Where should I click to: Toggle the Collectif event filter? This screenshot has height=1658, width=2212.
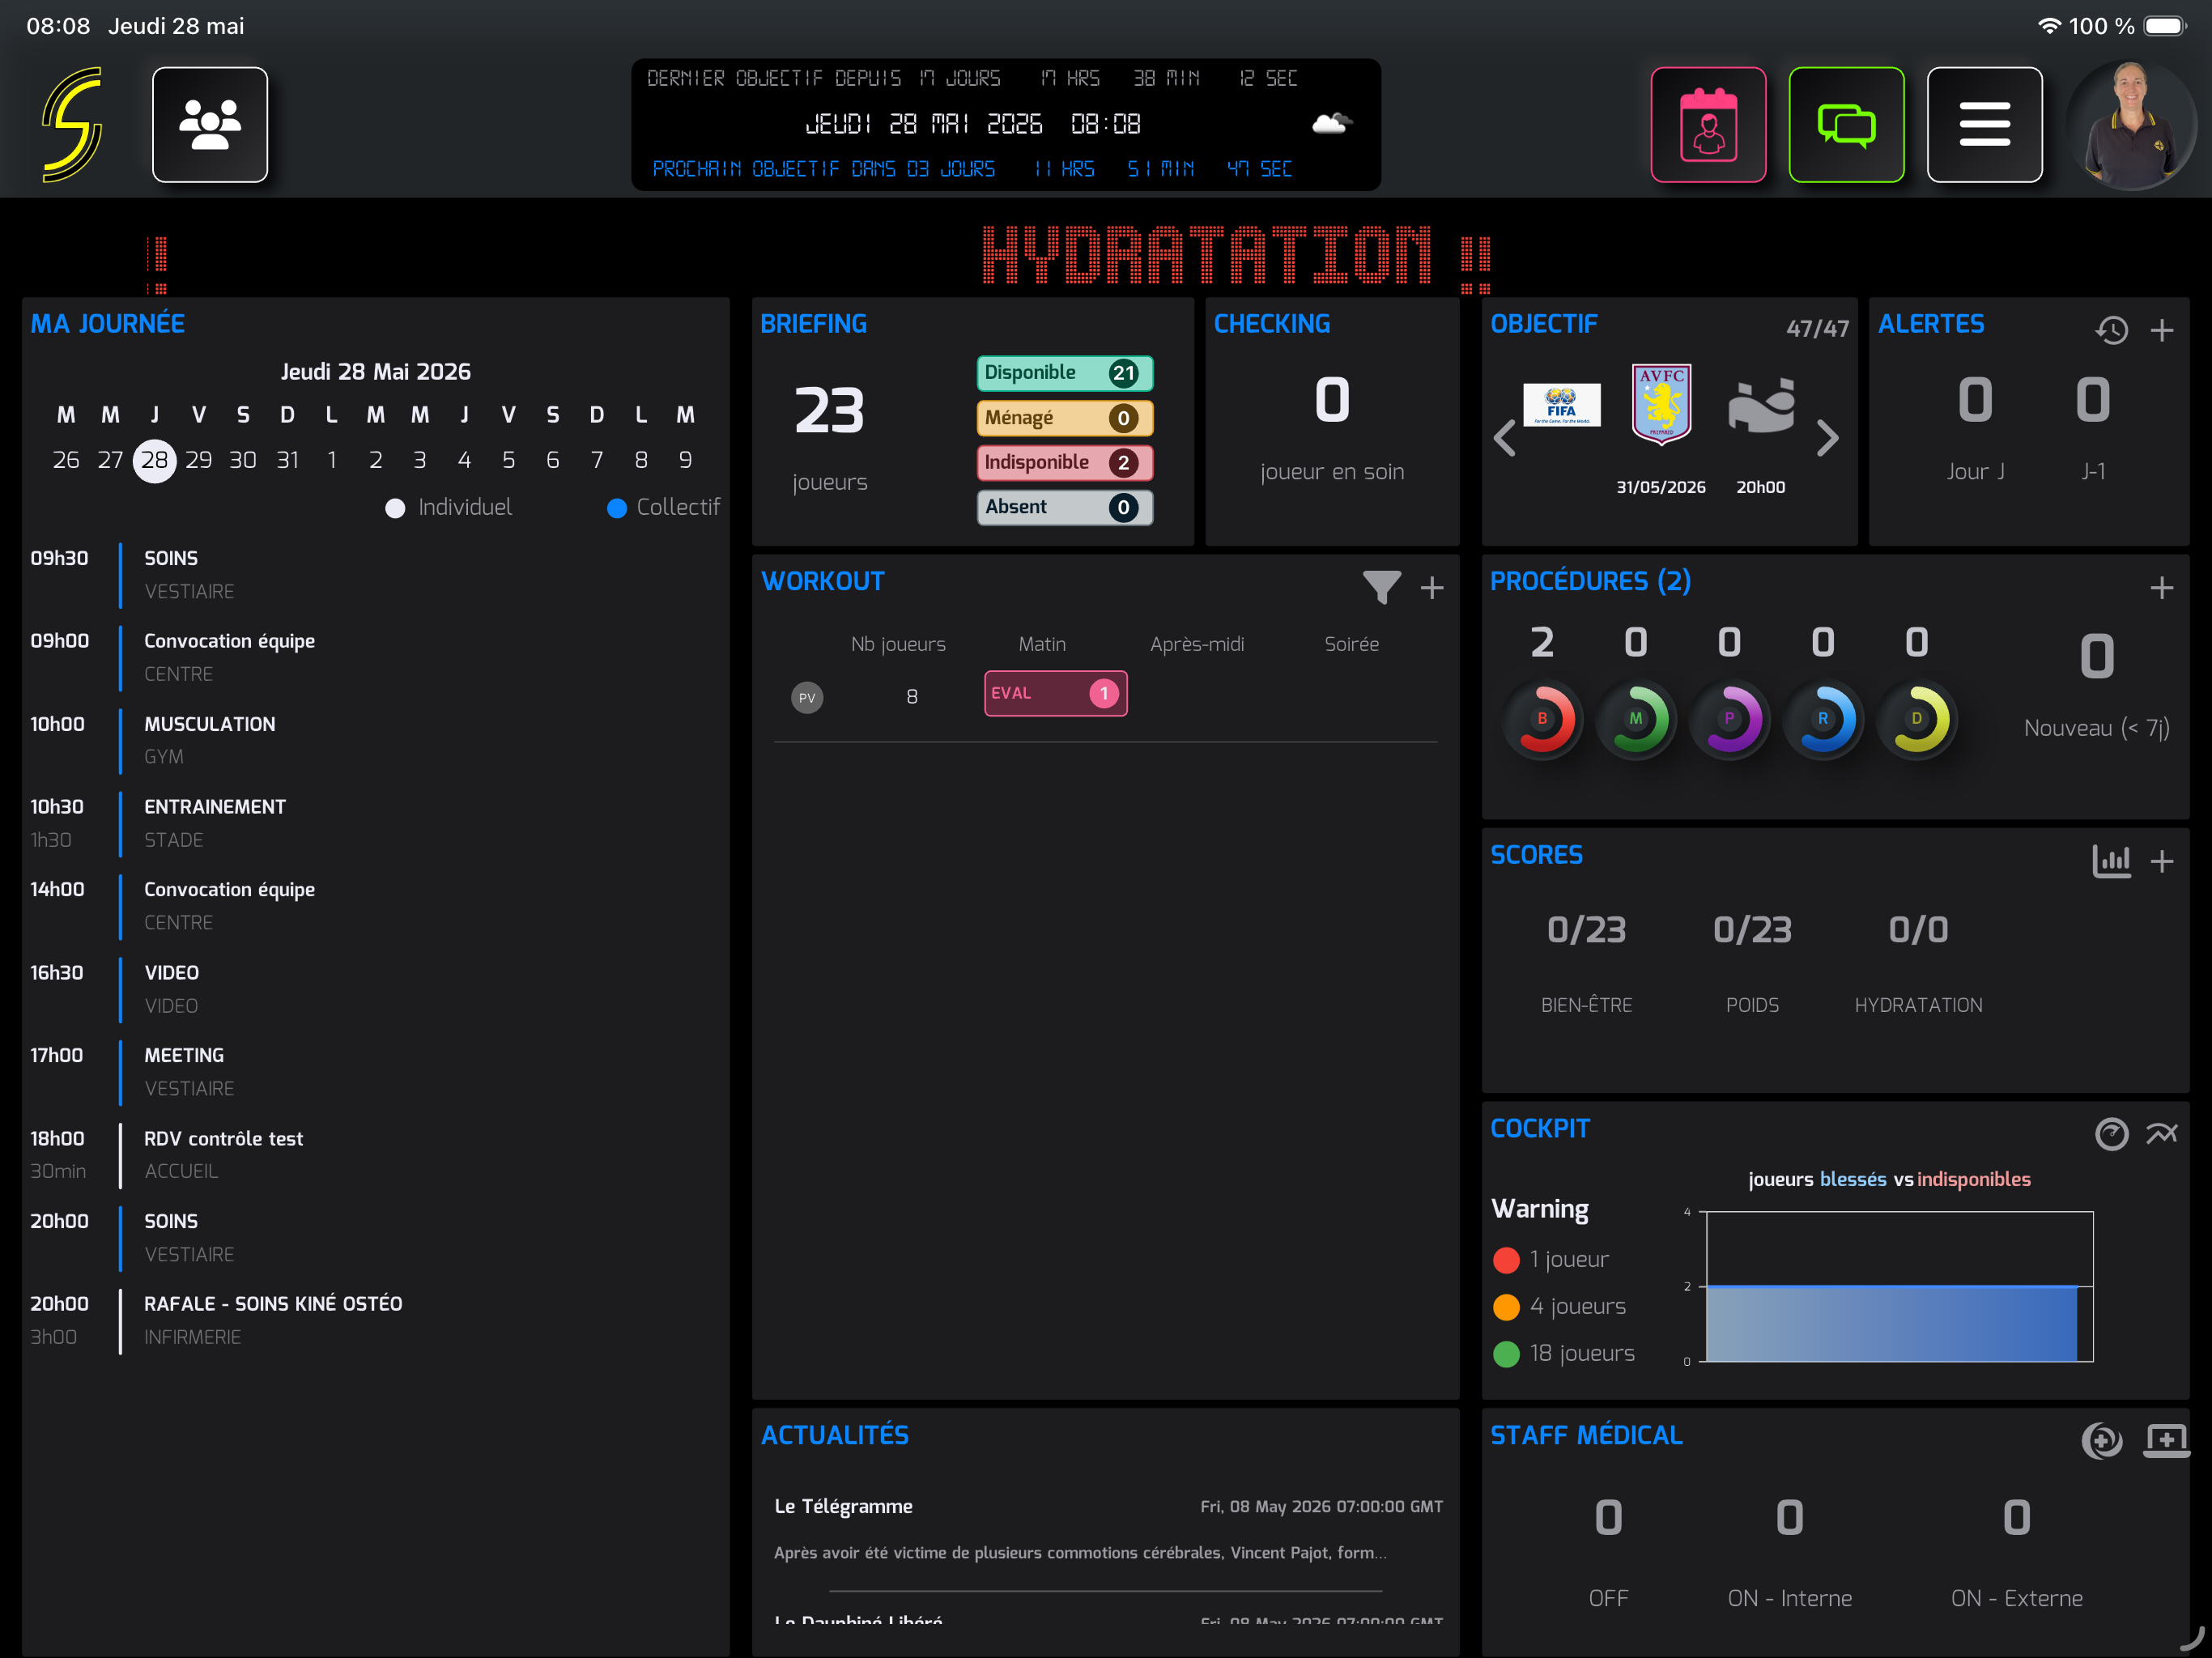(x=663, y=508)
